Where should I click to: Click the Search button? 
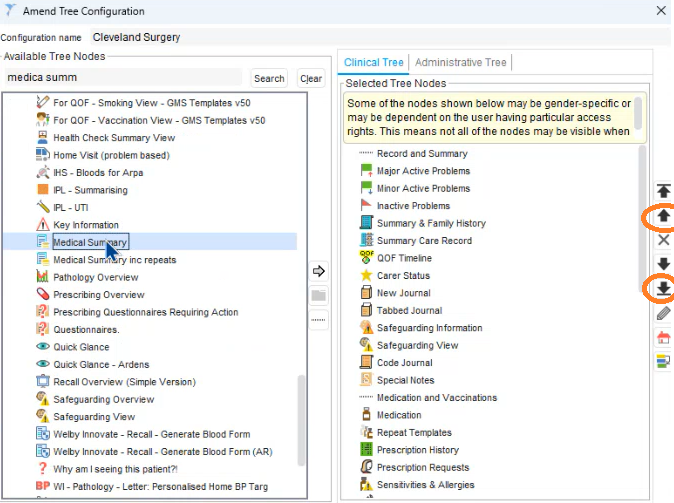coord(269,78)
